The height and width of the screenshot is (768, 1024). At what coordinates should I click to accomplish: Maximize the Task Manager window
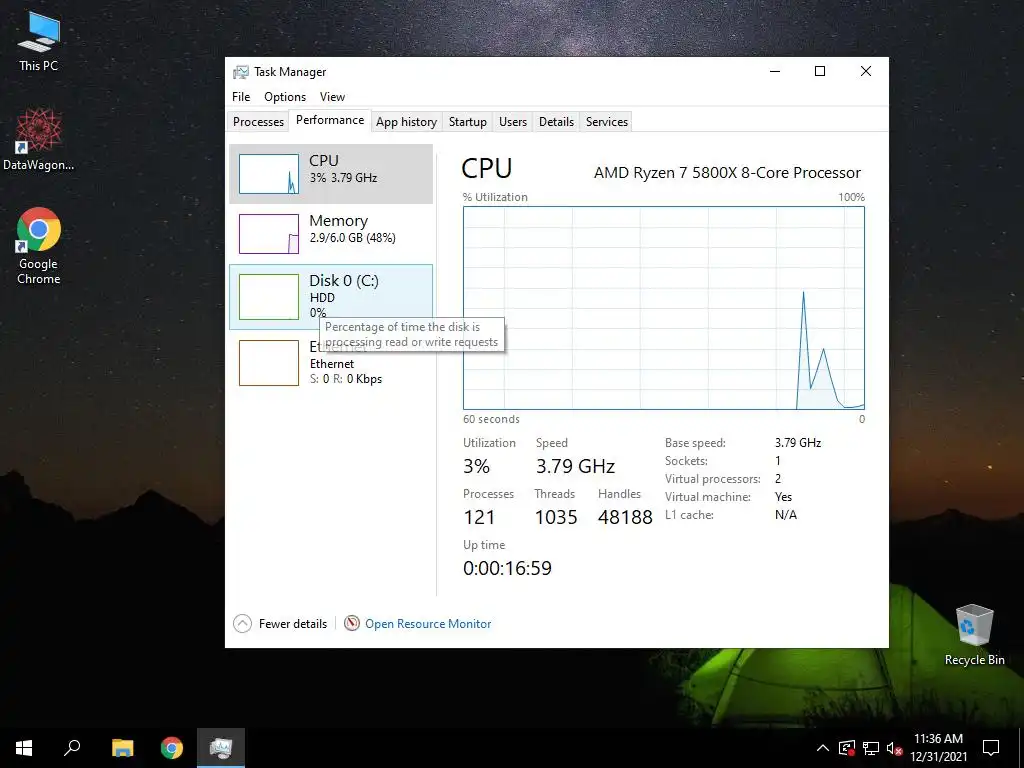[x=820, y=71]
